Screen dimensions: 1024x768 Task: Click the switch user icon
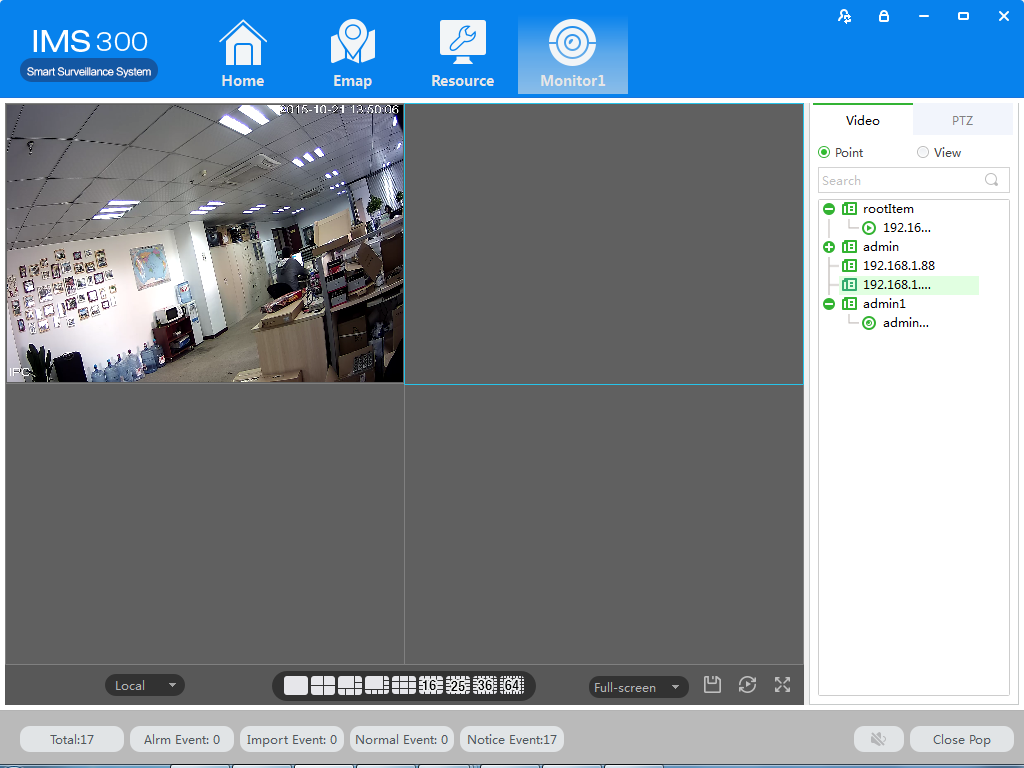(x=845, y=16)
